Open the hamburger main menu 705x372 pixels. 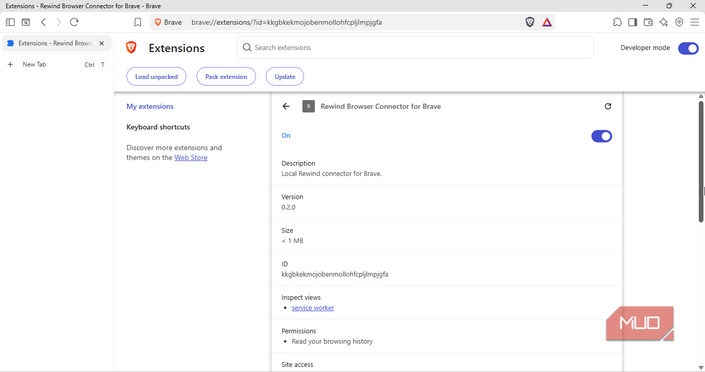[695, 22]
